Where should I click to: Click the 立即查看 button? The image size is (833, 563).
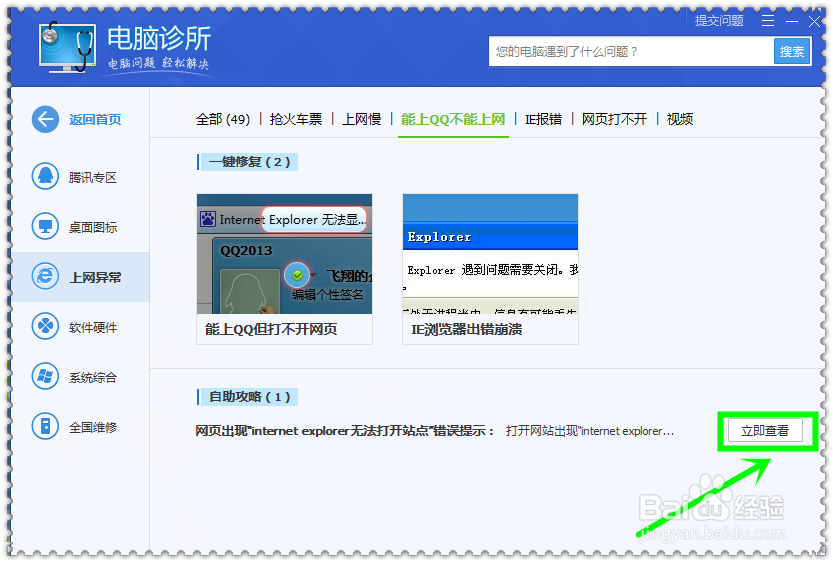coord(764,431)
